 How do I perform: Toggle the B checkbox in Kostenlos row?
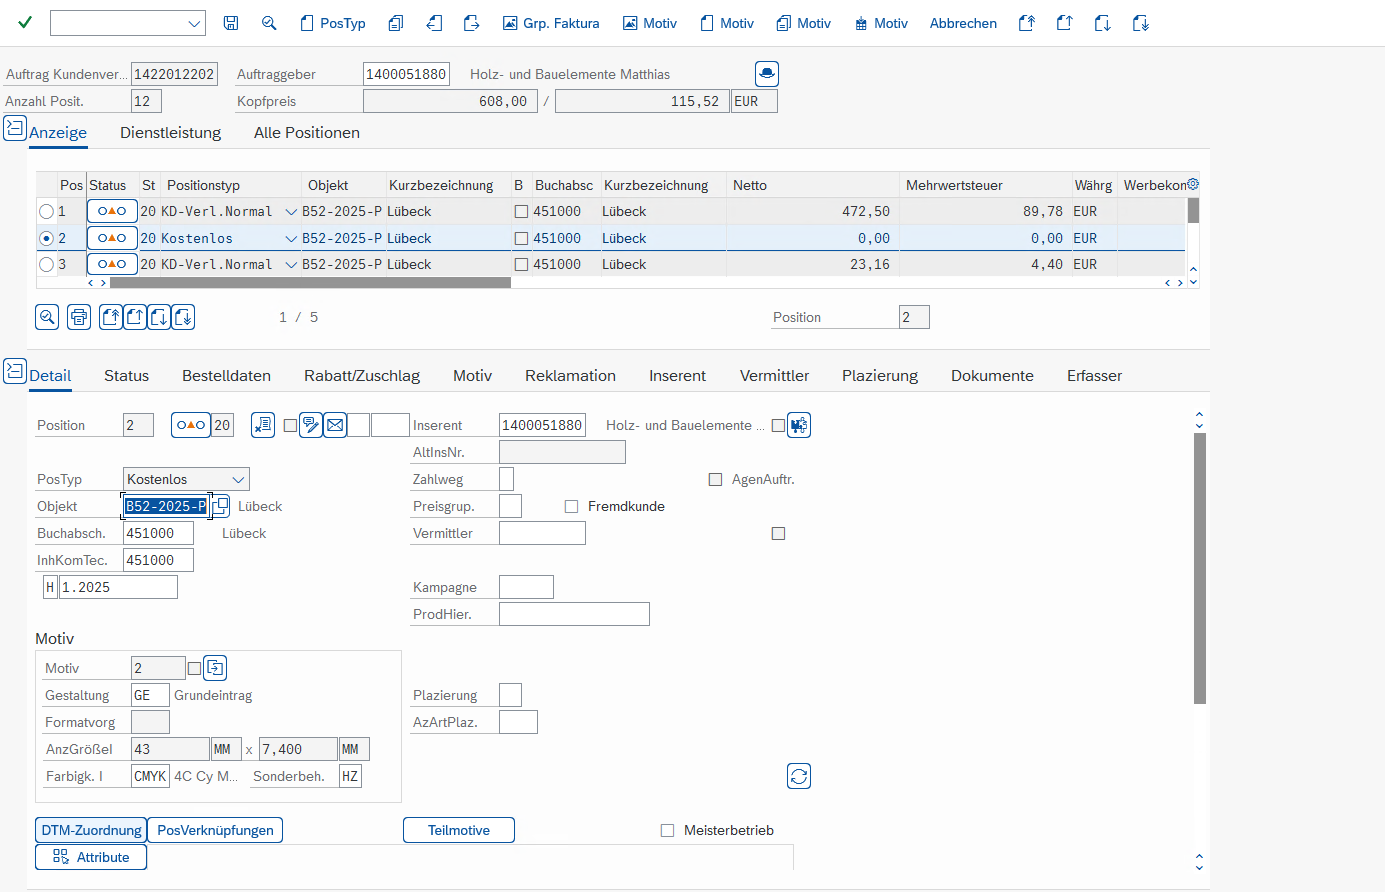coord(521,238)
